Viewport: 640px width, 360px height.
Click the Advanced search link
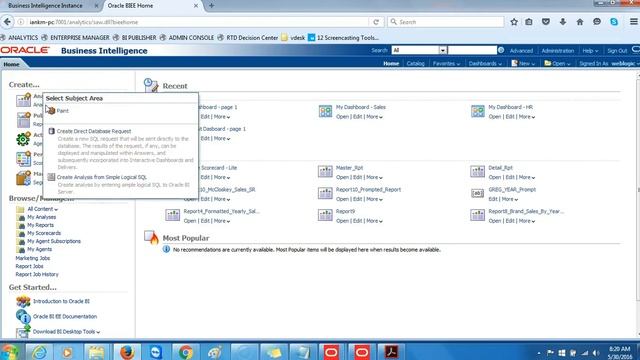click(x=521, y=51)
